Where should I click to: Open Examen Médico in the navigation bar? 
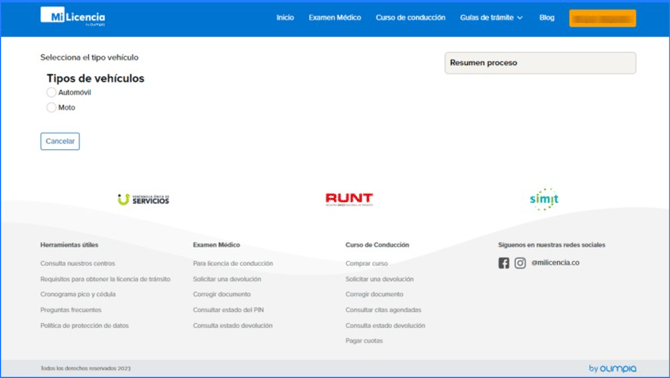(x=335, y=18)
